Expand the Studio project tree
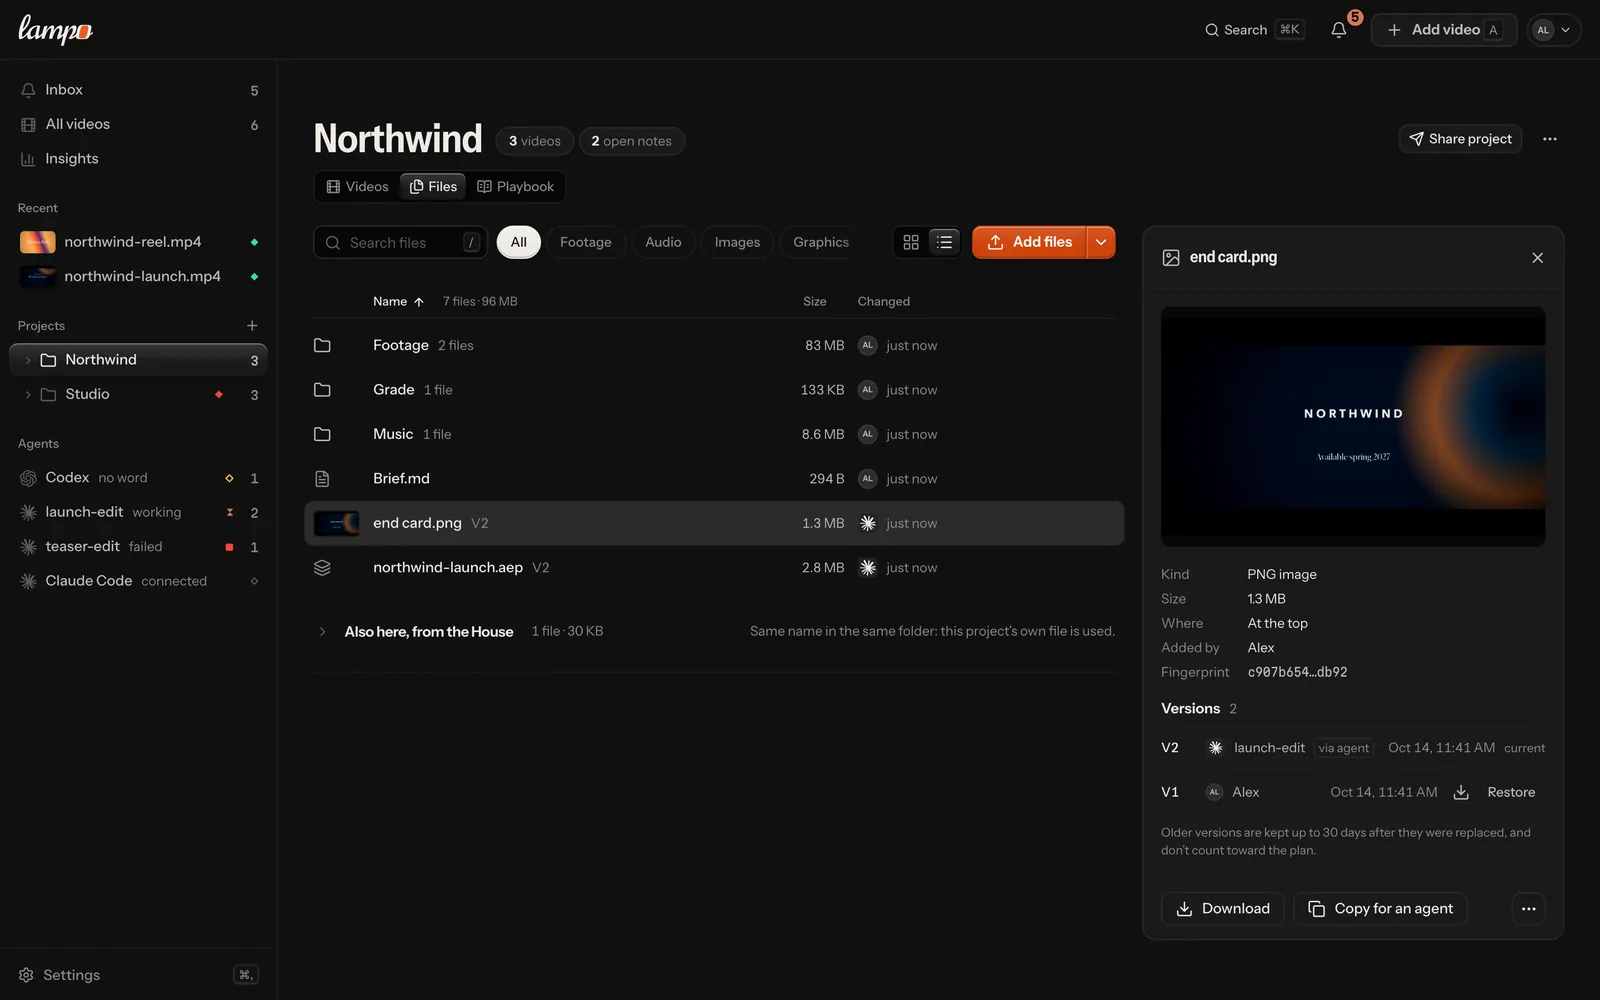Screen dimensions: 1600x1000 tap(28, 395)
